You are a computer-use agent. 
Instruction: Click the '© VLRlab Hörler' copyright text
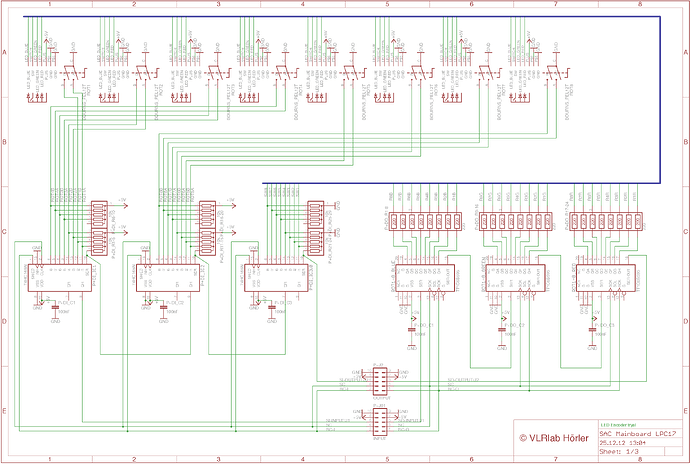pos(554,438)
